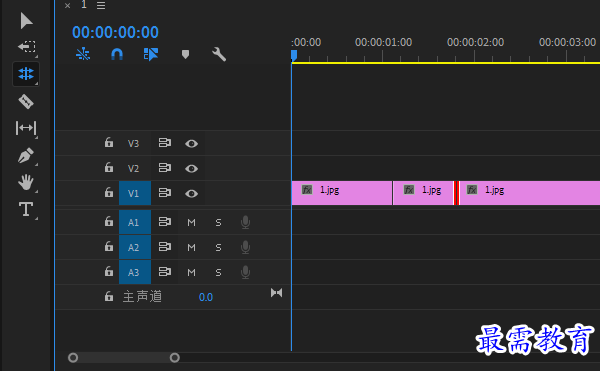
Task: Toggle sync lock on V3
Action: [165, 143]
